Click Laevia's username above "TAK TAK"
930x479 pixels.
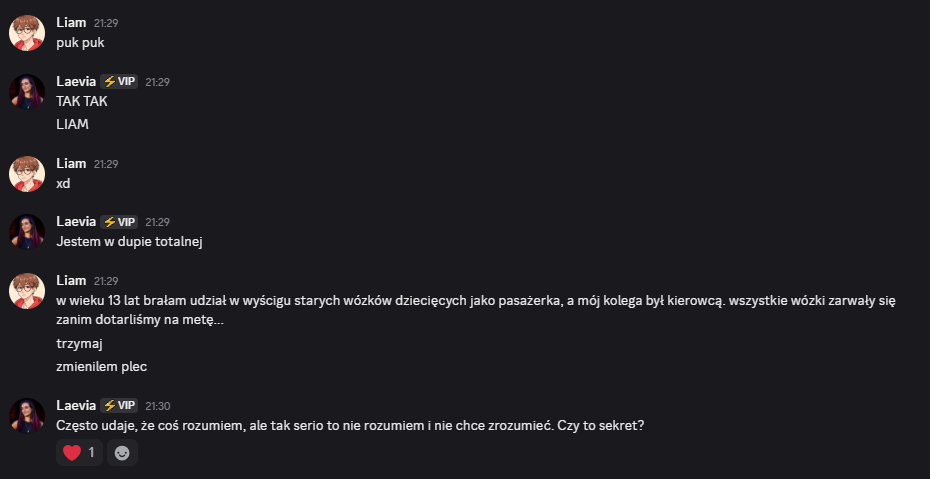[76, 82]
